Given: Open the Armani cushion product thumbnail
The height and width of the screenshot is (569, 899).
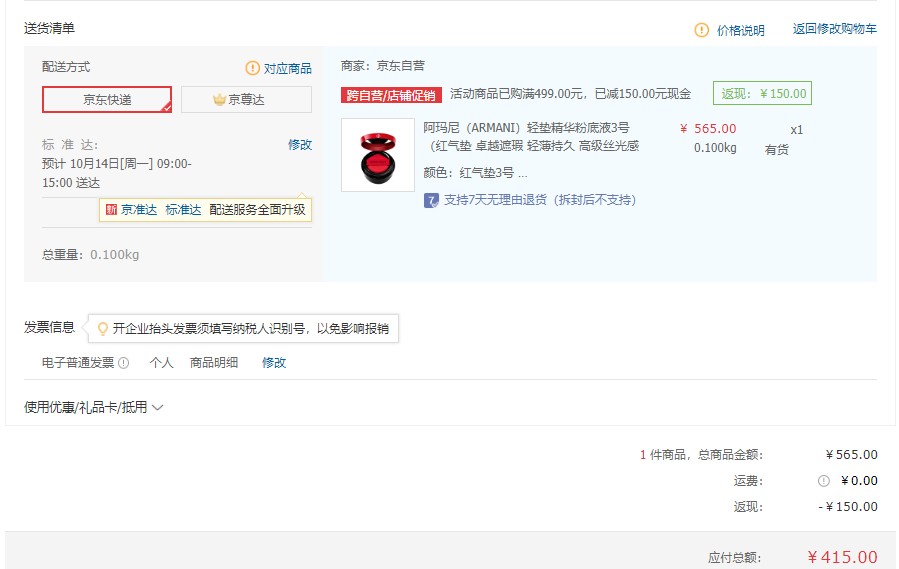Looking at the screenshot, I should (x=378, y=155).
